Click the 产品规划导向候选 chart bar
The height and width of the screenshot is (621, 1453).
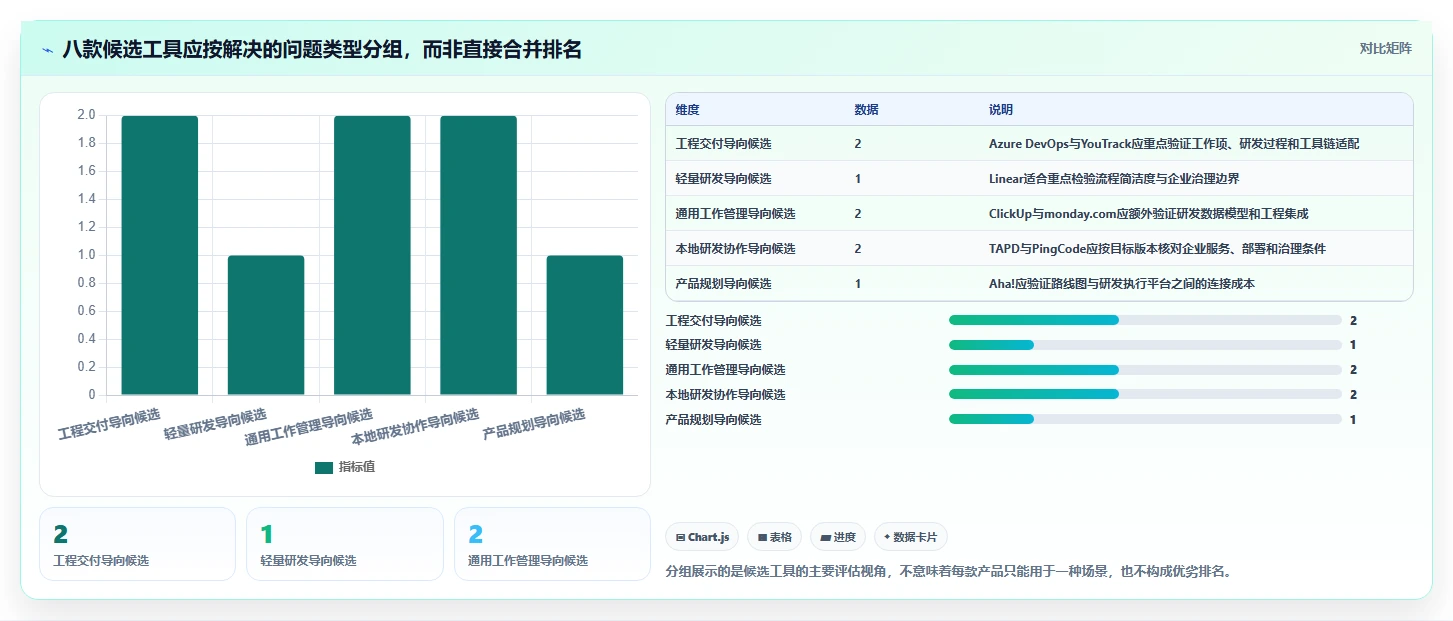tap(585, 325)
